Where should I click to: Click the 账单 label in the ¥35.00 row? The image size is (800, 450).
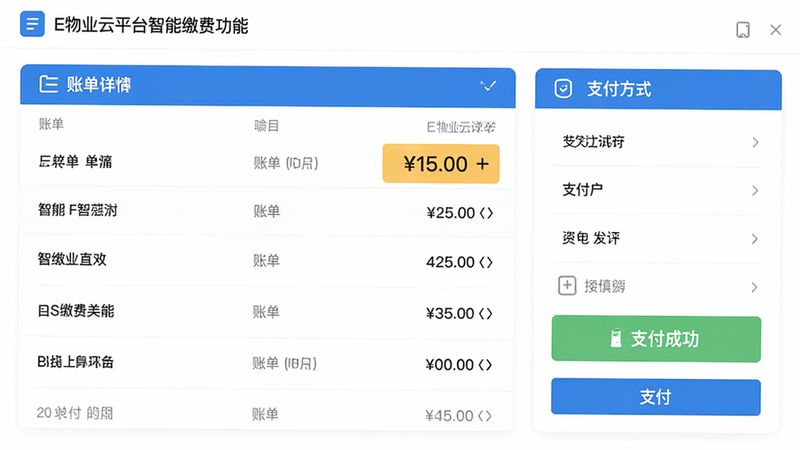pyautogui.click(x=266, y=312)
